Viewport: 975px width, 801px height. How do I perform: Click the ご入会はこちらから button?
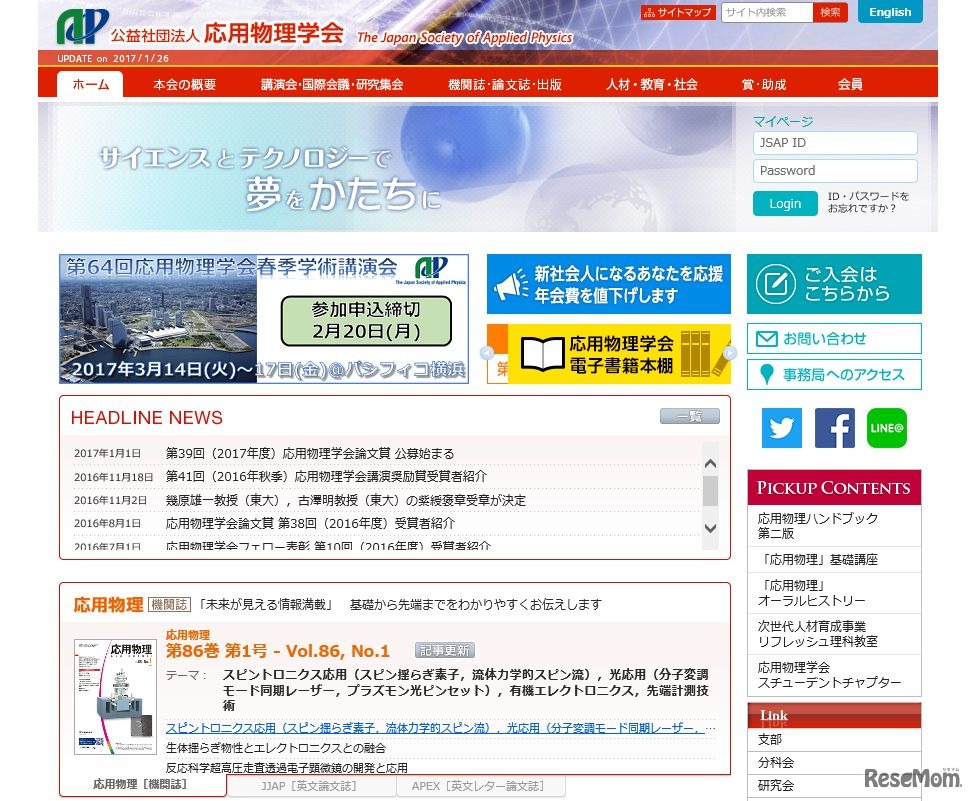click(x=834, y=284)
